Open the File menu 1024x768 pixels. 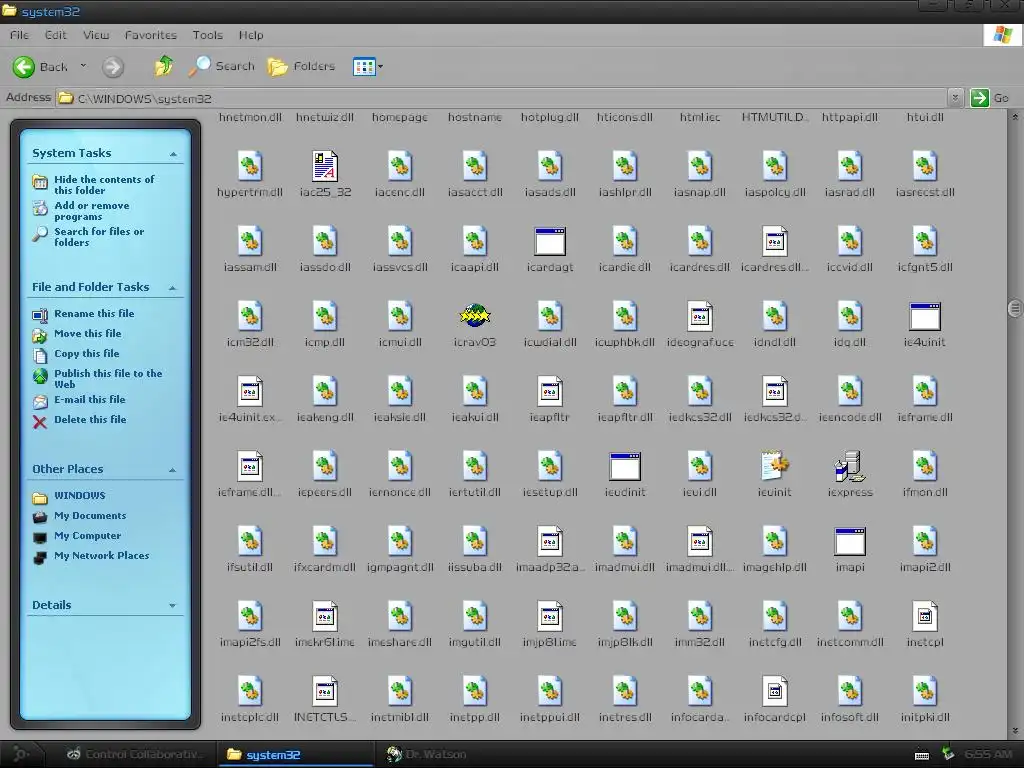click(20, 35)
